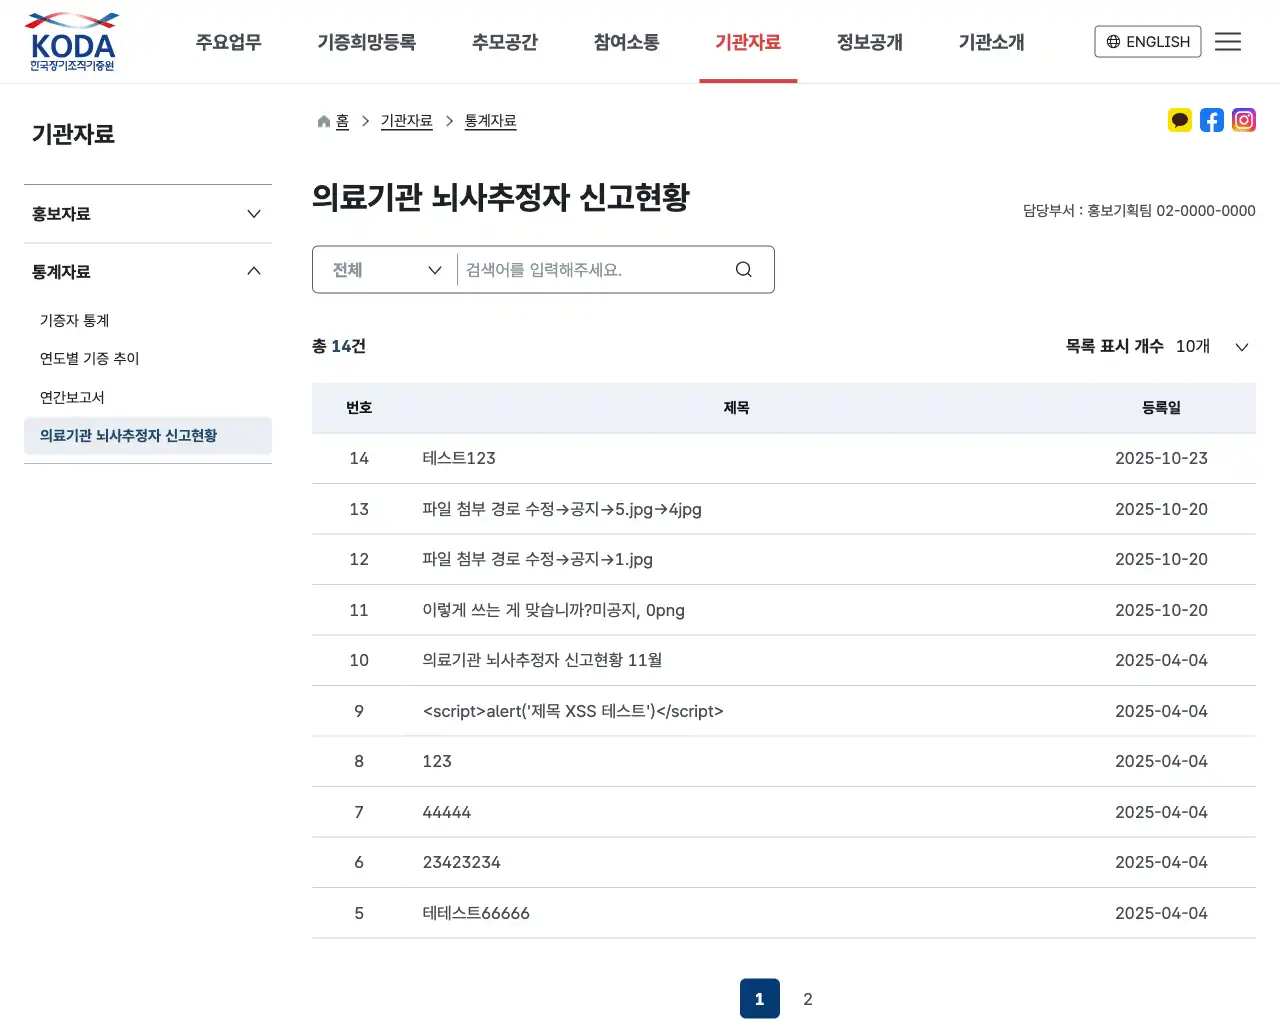Open the Facebook share icon

(1211, 120)
